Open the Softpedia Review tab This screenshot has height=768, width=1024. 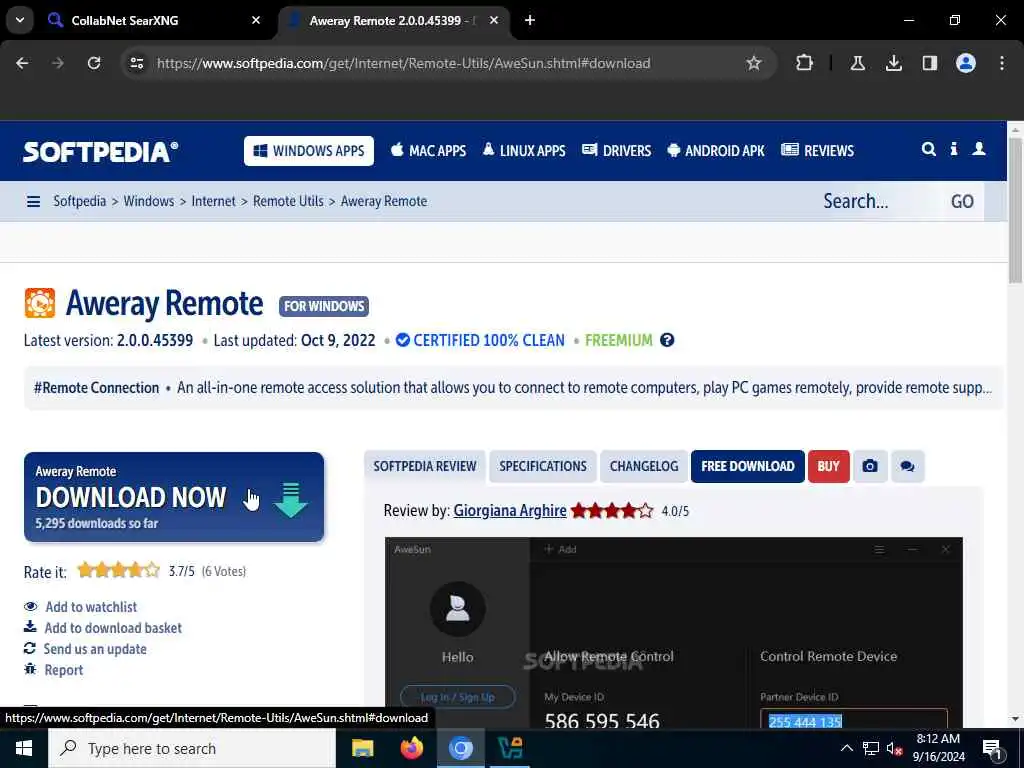[x=424, y=466]
